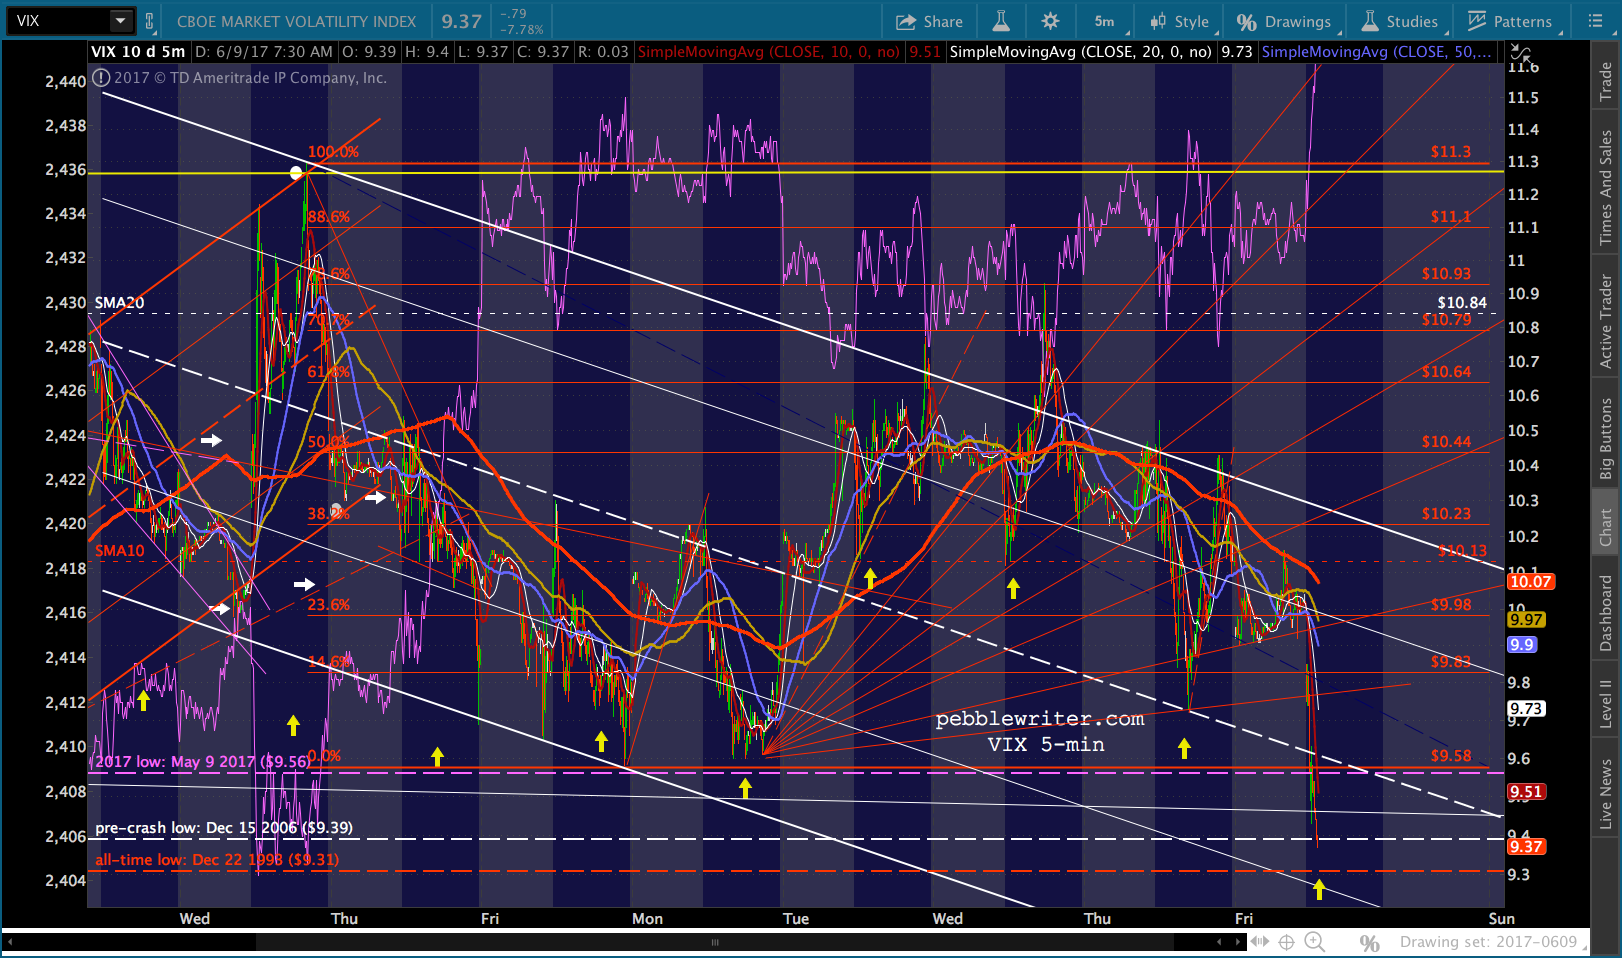Click the 50-period SimpleMovingAvg label
The width and height of the screenshot is (1622, 958).
click(1376, 52)
